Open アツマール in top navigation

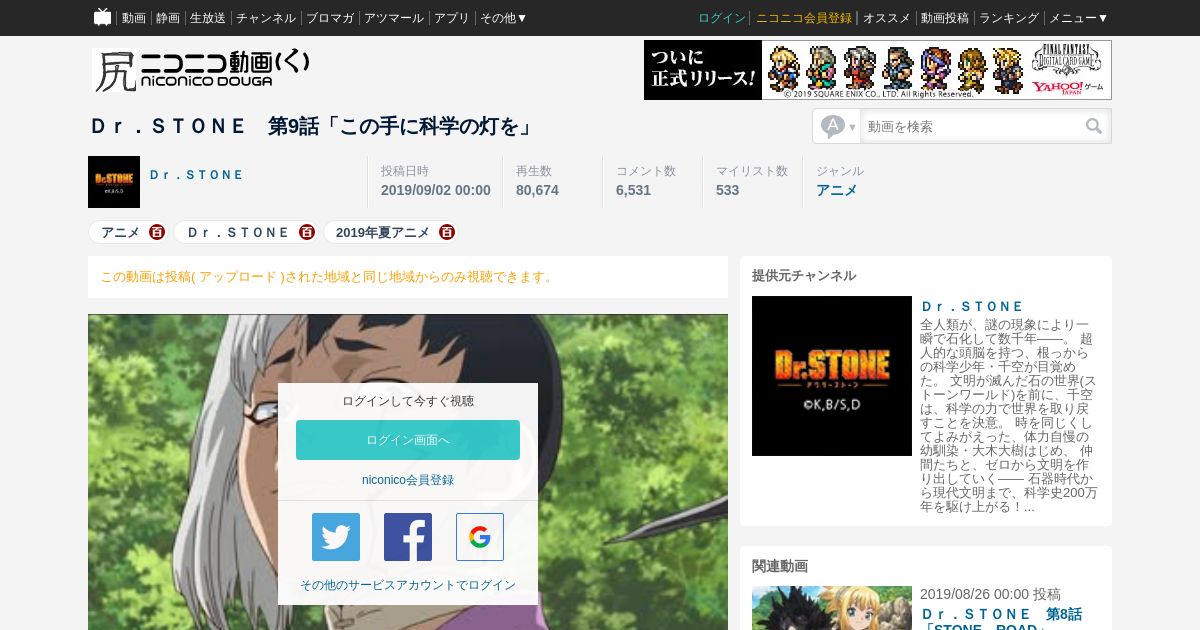pyautogui.click(x=394, y=18)
